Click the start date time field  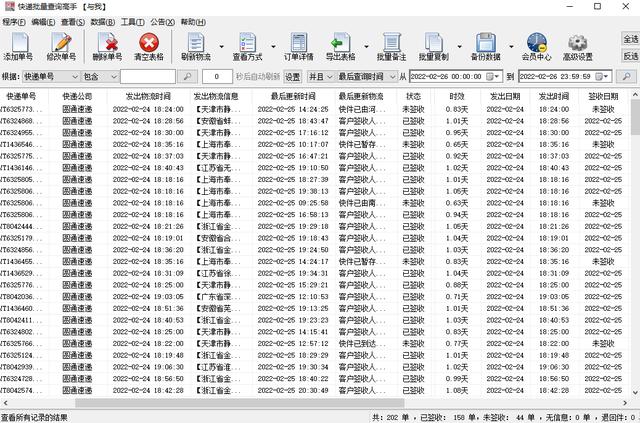point(456,76)
